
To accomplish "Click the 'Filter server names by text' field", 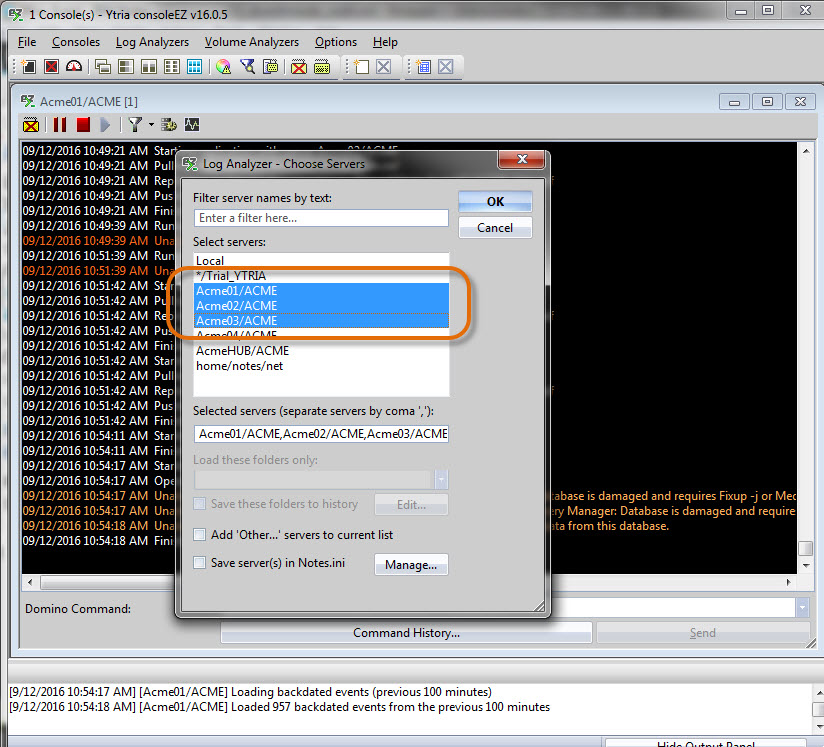I will tap(321, 218).
